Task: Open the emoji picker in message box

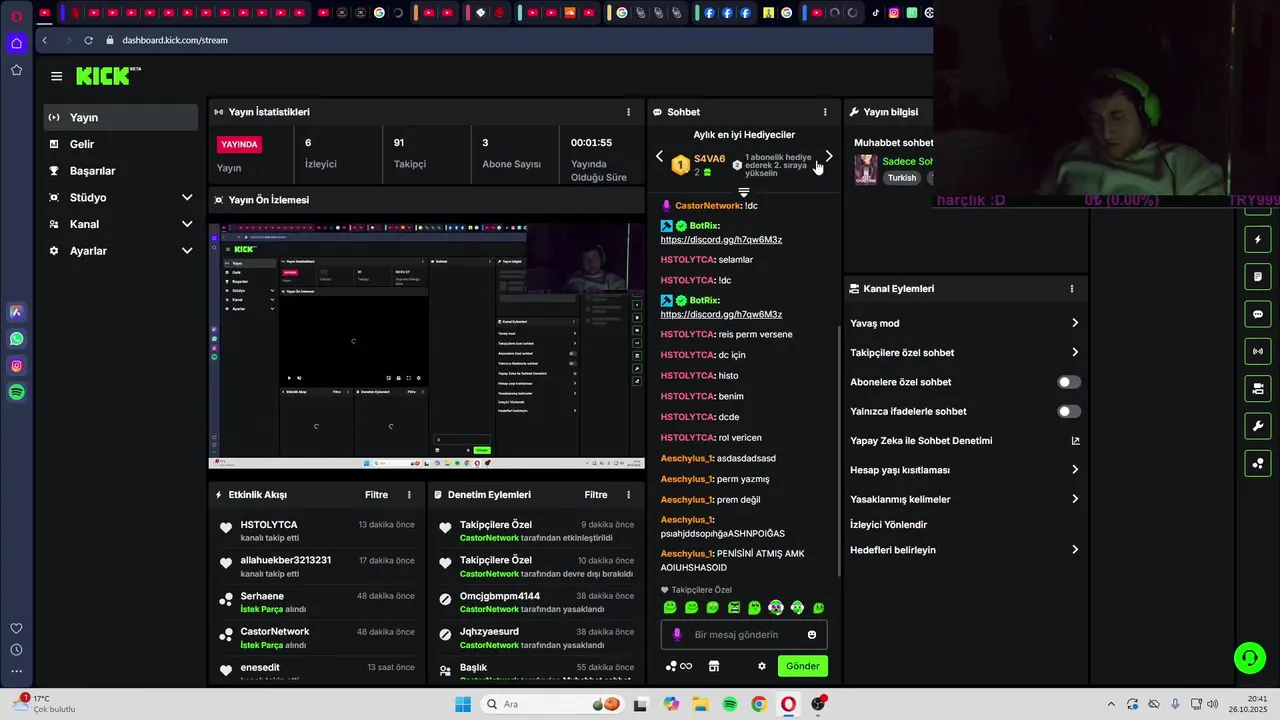Action: click(812, 635)
